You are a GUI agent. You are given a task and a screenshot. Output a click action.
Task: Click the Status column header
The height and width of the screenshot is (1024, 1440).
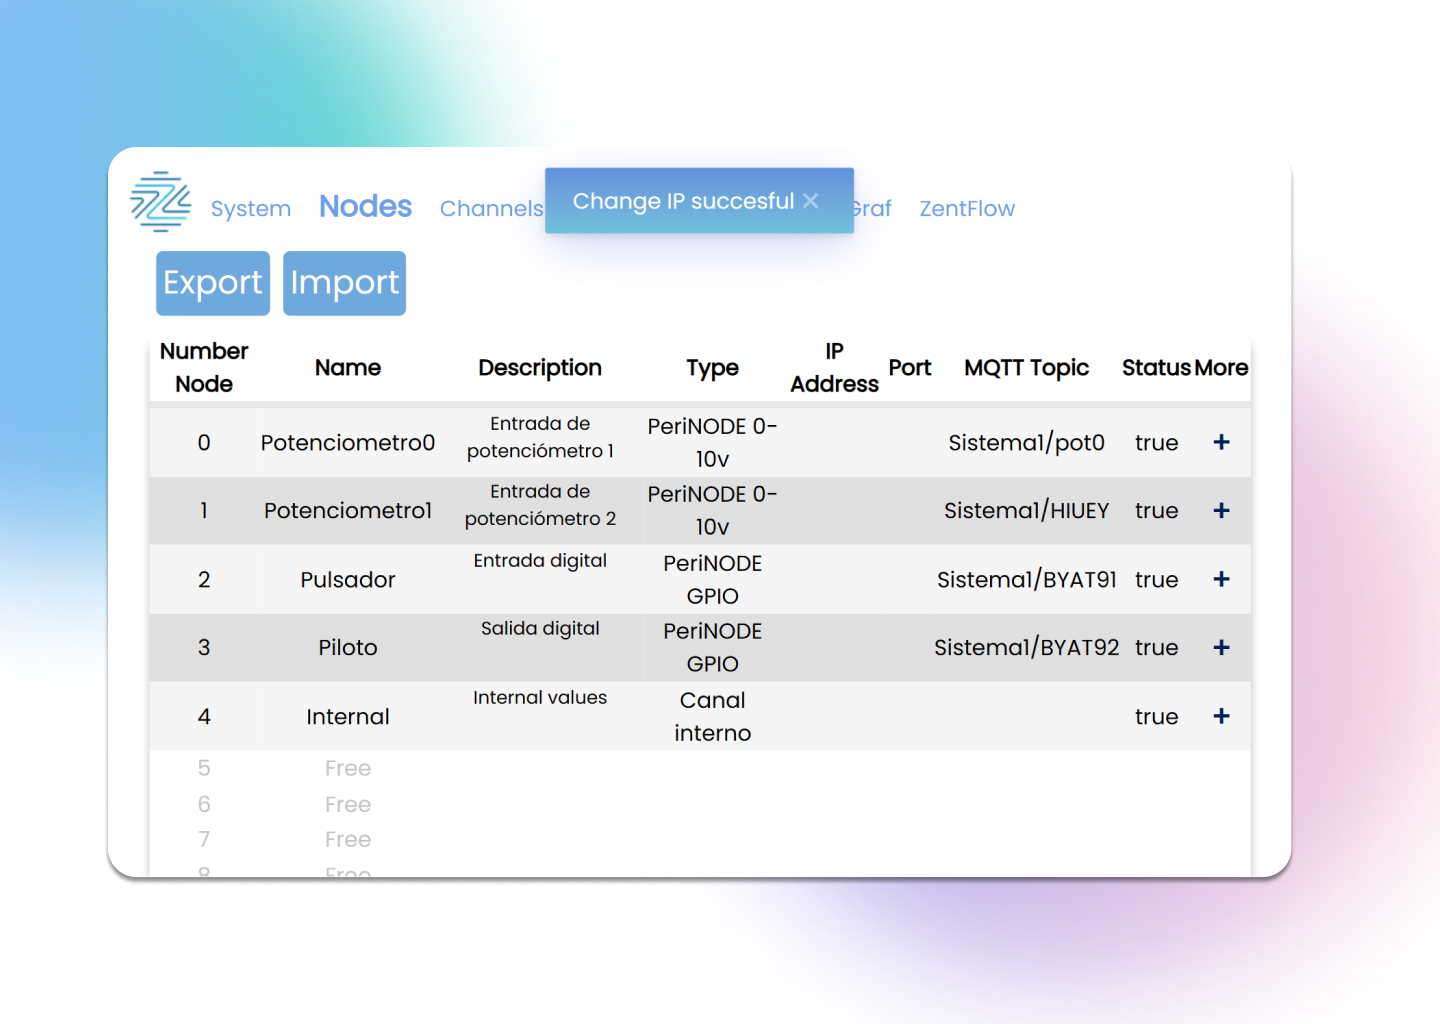click(1157, 368)
